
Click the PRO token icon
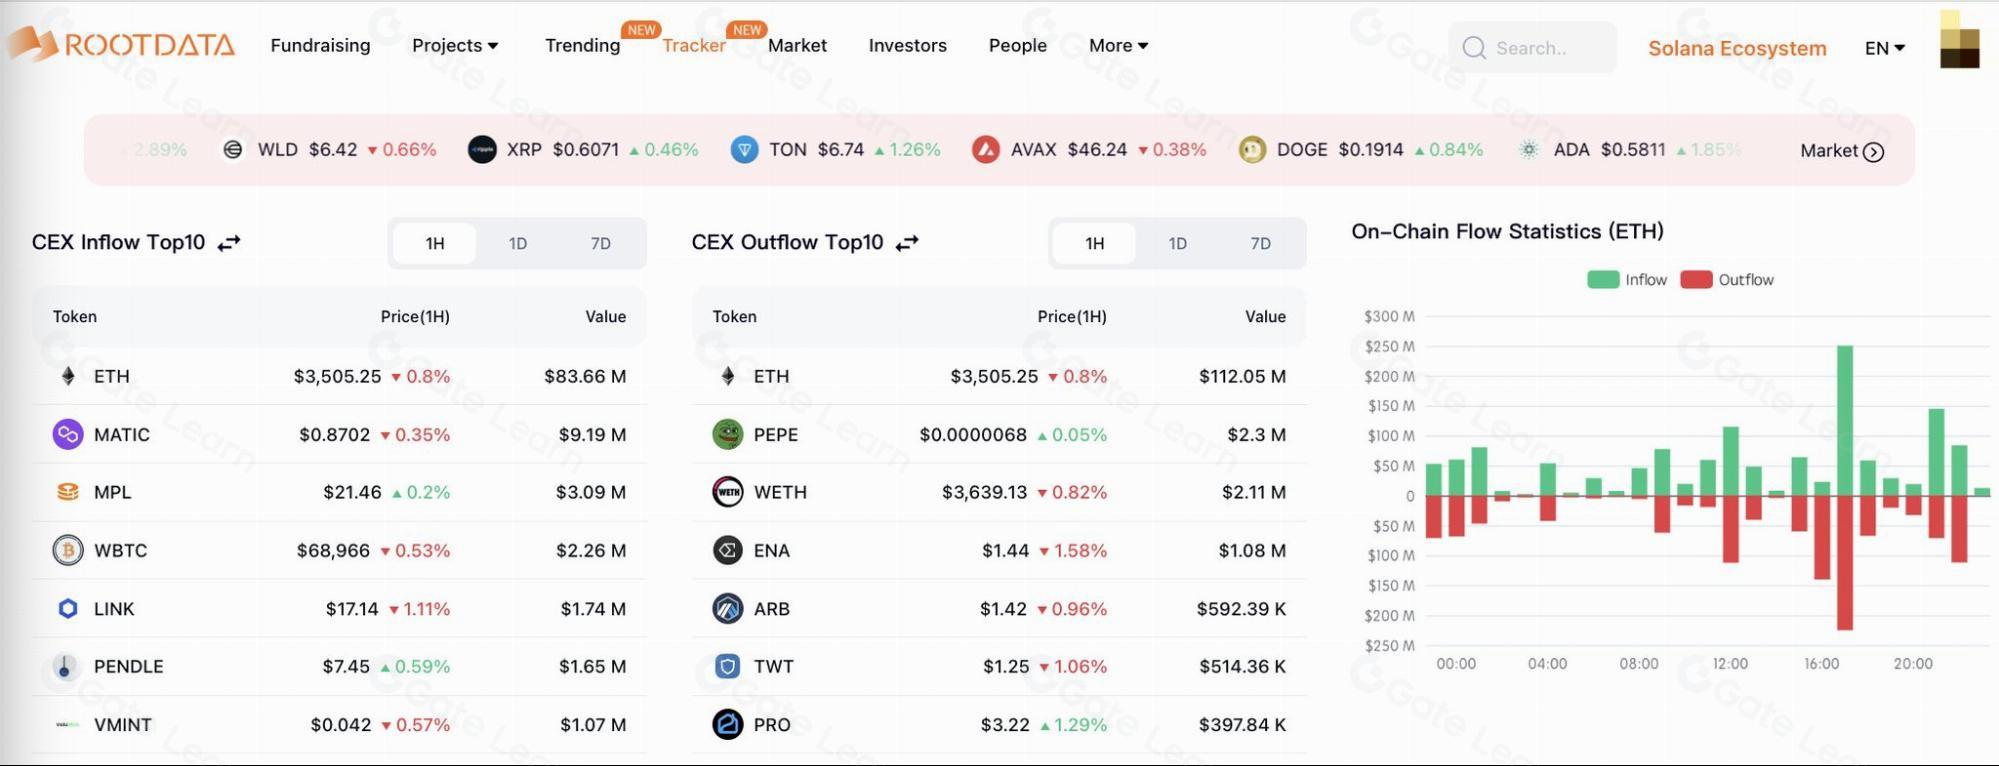click(728, 724)
